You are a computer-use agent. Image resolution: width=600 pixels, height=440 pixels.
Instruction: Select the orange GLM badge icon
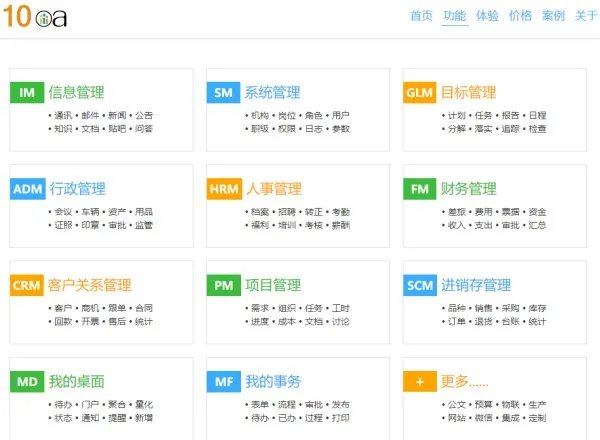419,93
